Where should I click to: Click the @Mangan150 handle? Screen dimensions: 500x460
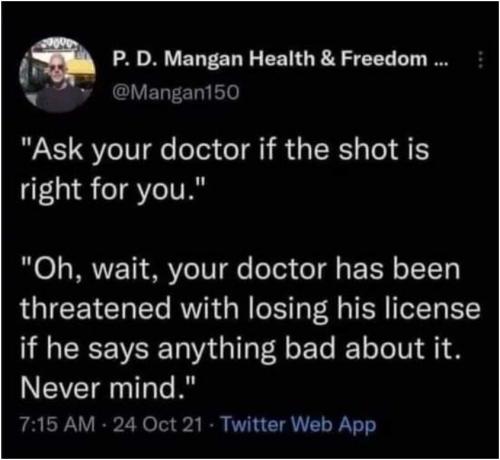point(176,92)
